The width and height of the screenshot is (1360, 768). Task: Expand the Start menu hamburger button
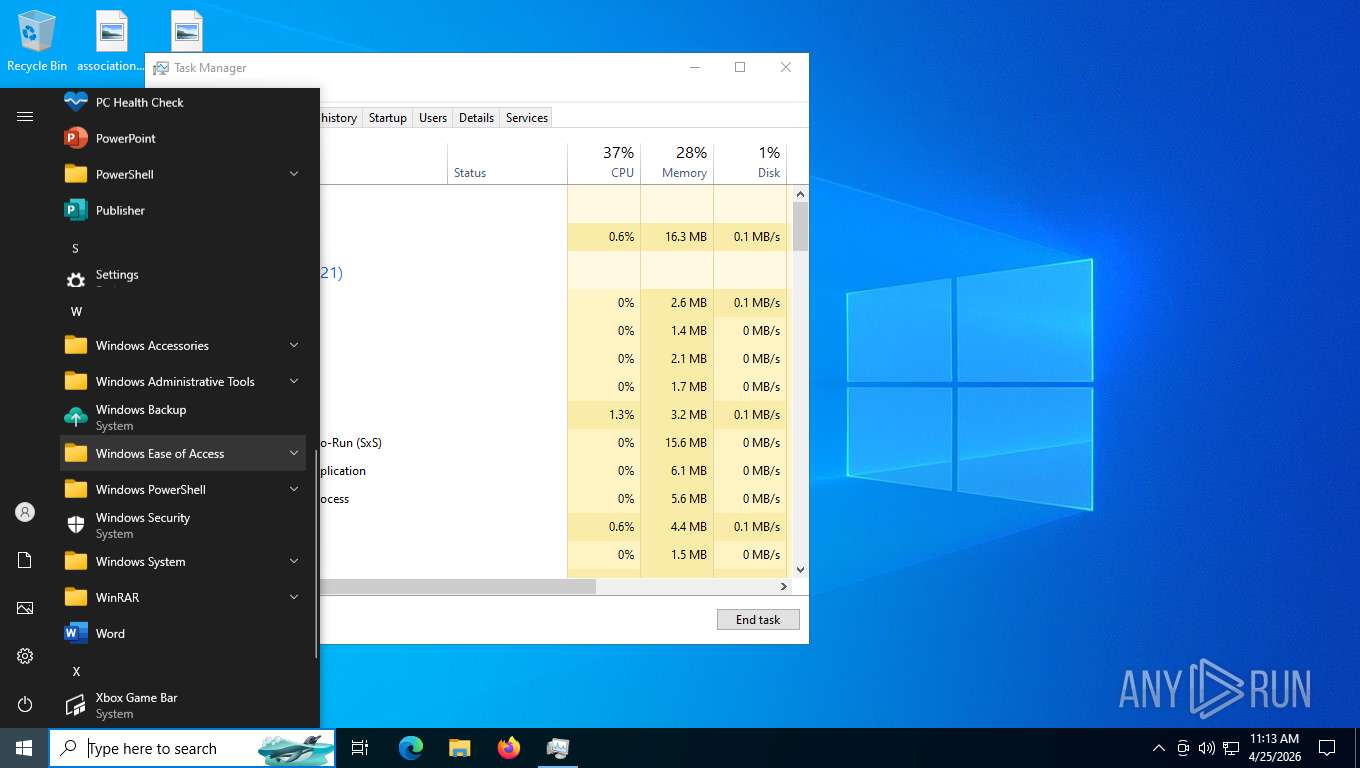pyautogui.click(x=25, y=116)
